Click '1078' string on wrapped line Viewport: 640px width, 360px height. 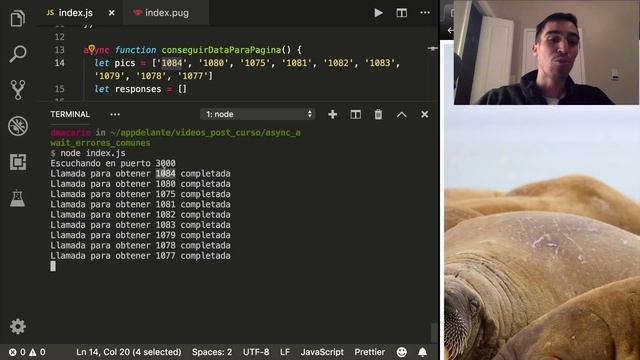pos(151,76)
